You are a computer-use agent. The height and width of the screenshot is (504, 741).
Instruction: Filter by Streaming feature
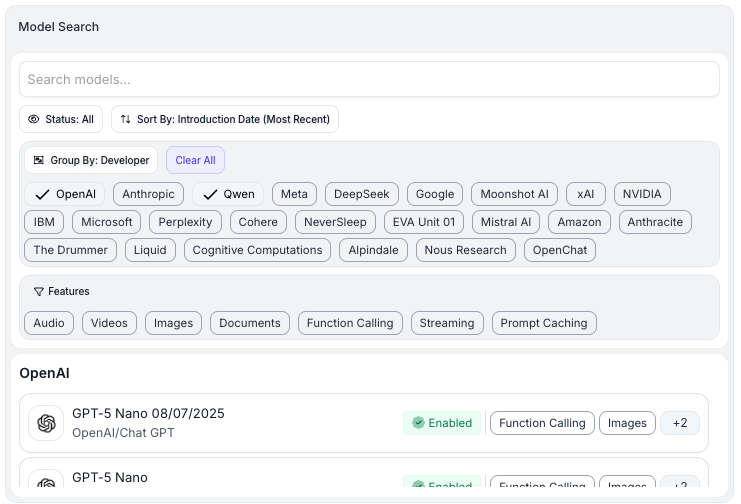click(x=447, y=323)
